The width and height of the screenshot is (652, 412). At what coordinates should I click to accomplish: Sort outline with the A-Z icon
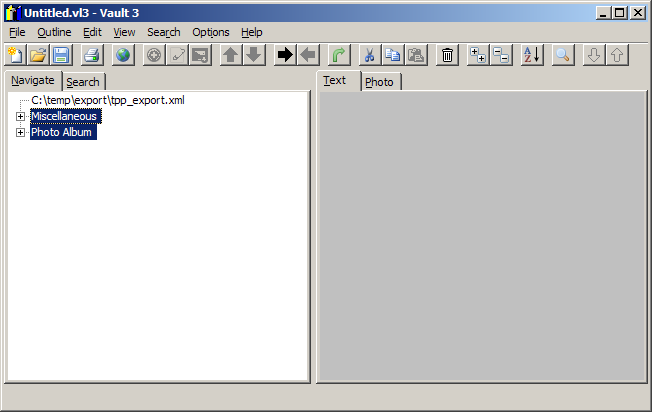tap(532, 55)
